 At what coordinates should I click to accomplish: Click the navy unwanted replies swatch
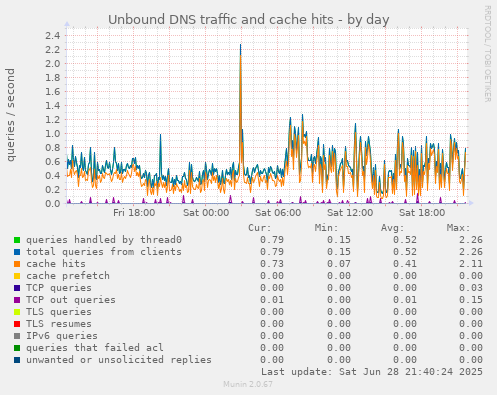click(x=17, y=360)
